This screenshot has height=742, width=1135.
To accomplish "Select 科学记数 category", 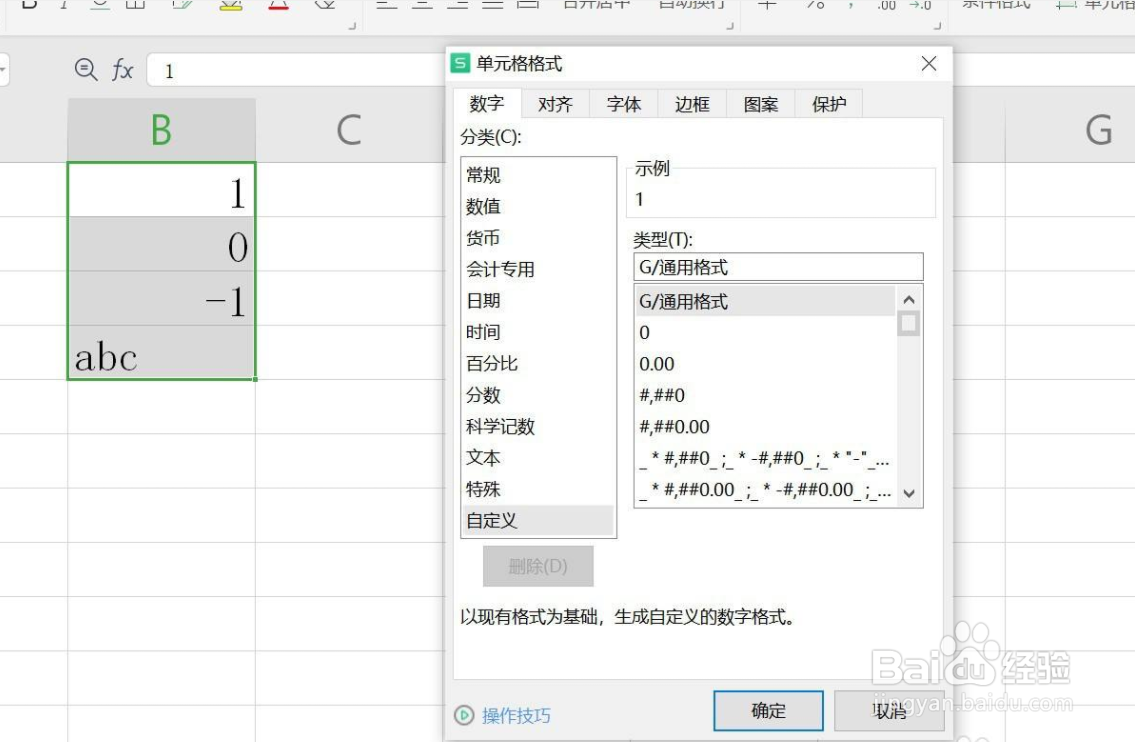I will point(537,426).
